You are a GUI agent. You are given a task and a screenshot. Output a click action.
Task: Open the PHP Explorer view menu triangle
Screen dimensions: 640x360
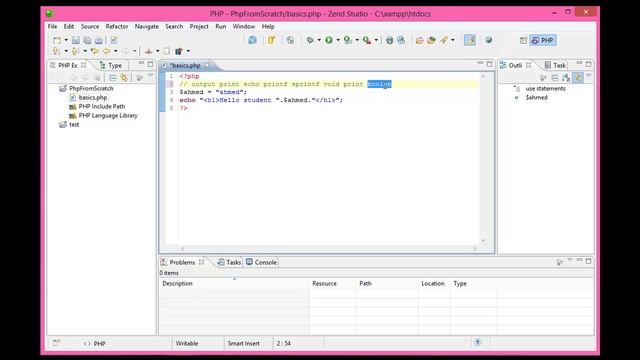tap(150, 76)
